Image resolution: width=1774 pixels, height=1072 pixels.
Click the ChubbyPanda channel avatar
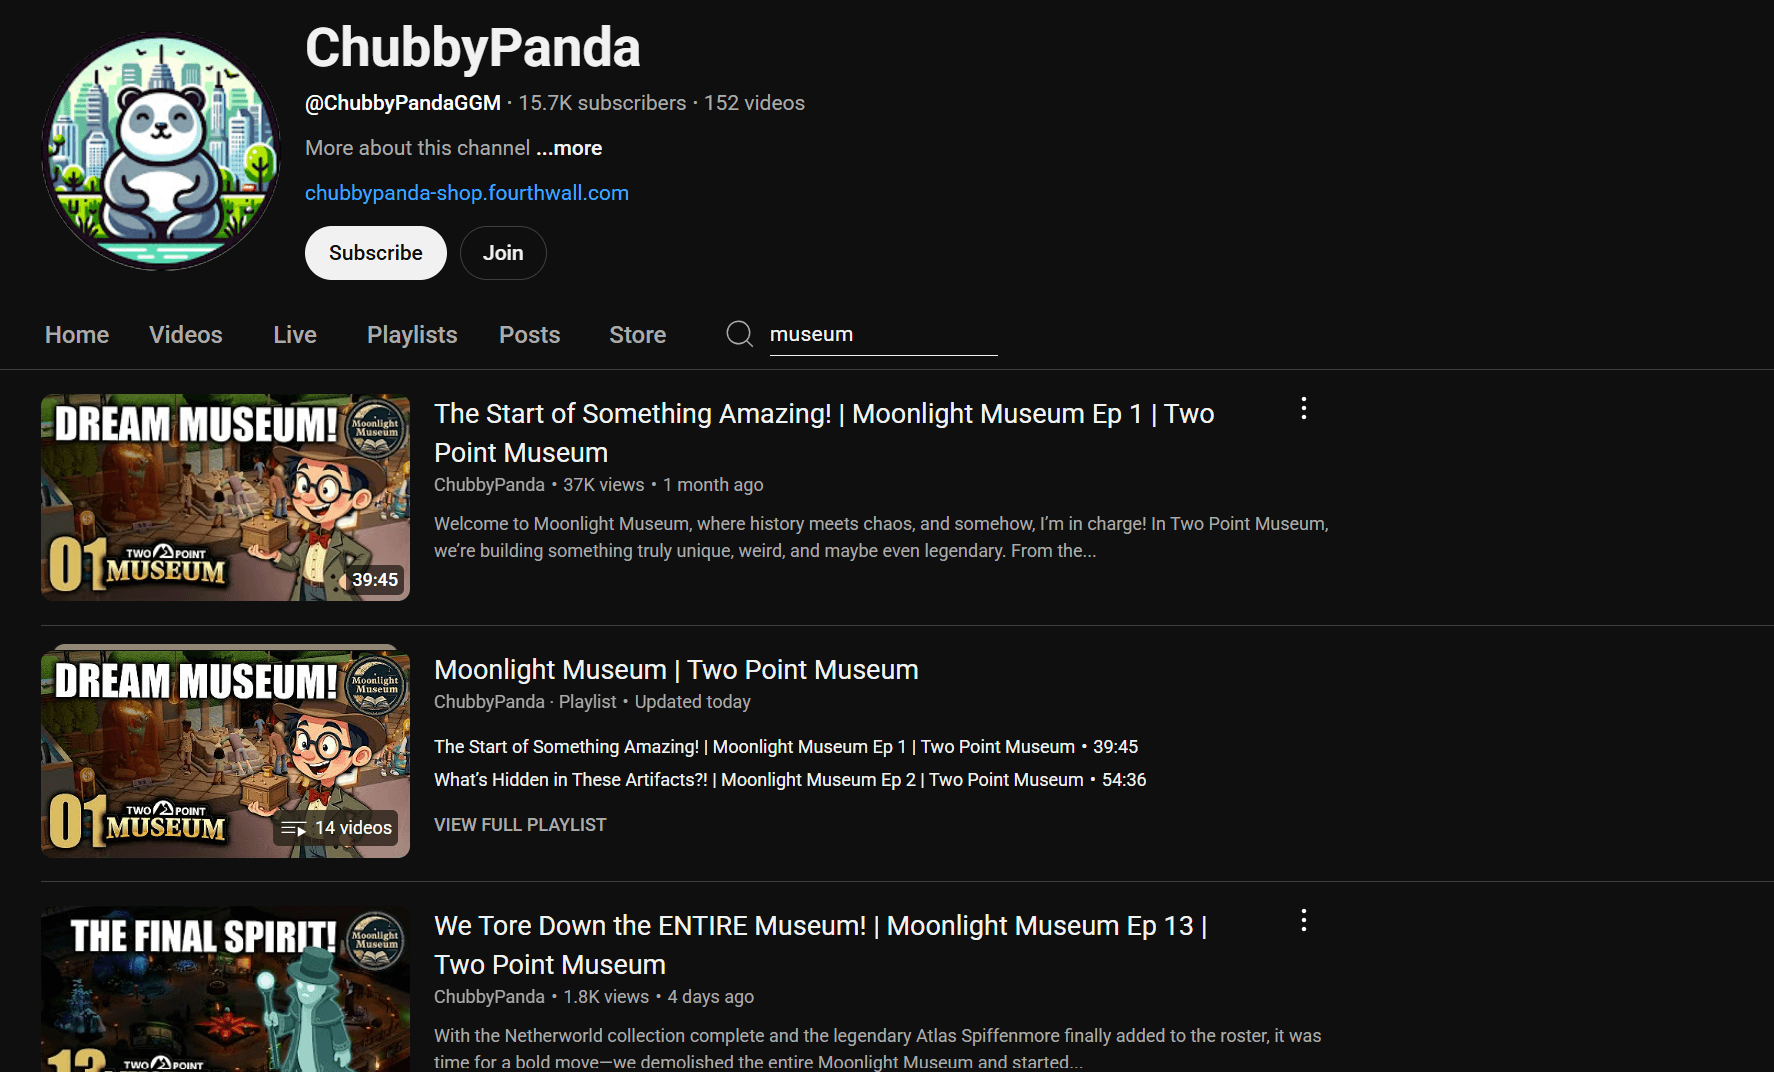161,152
